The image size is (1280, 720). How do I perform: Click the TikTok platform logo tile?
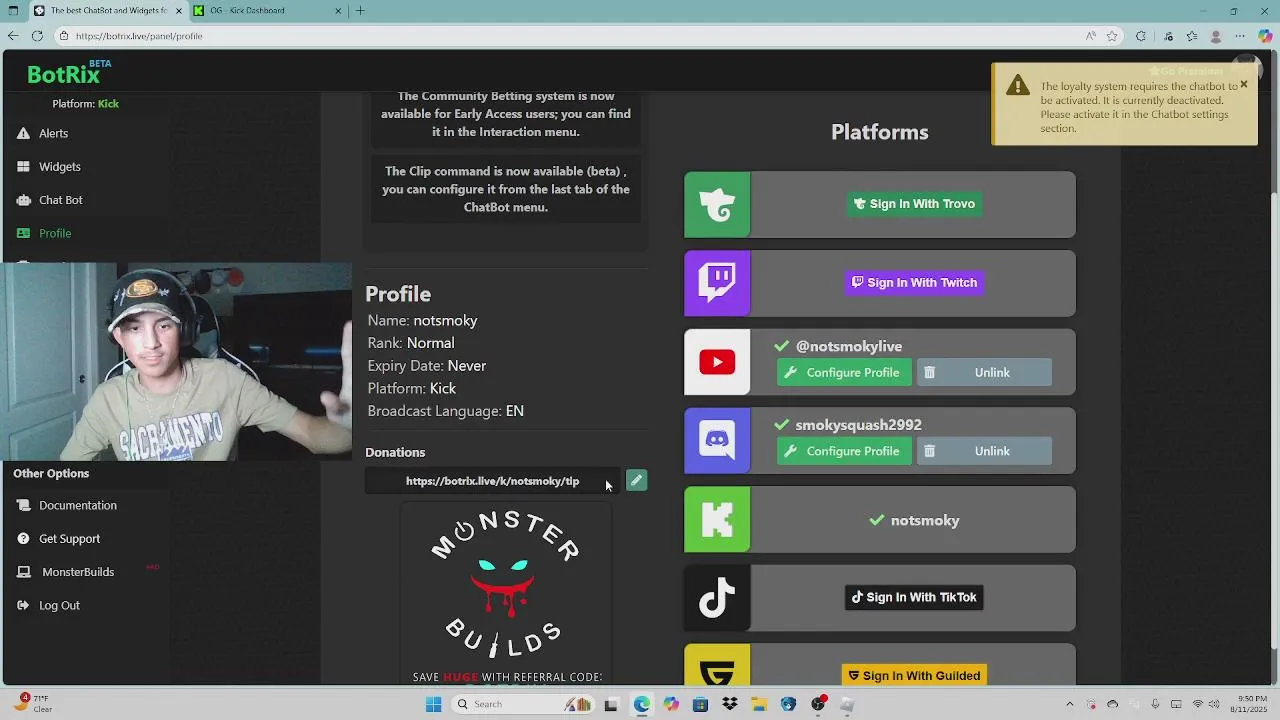point(717,598)
